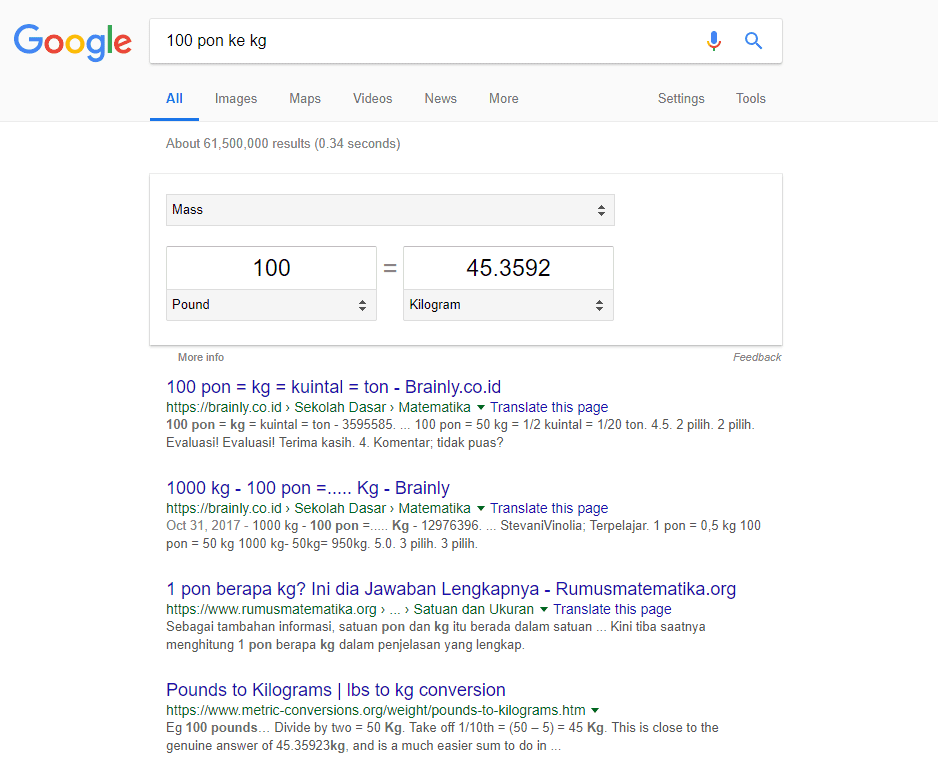Viewport: 938px width, 758px height.
Task: Open the More search menu
Action: pos(504,99)
